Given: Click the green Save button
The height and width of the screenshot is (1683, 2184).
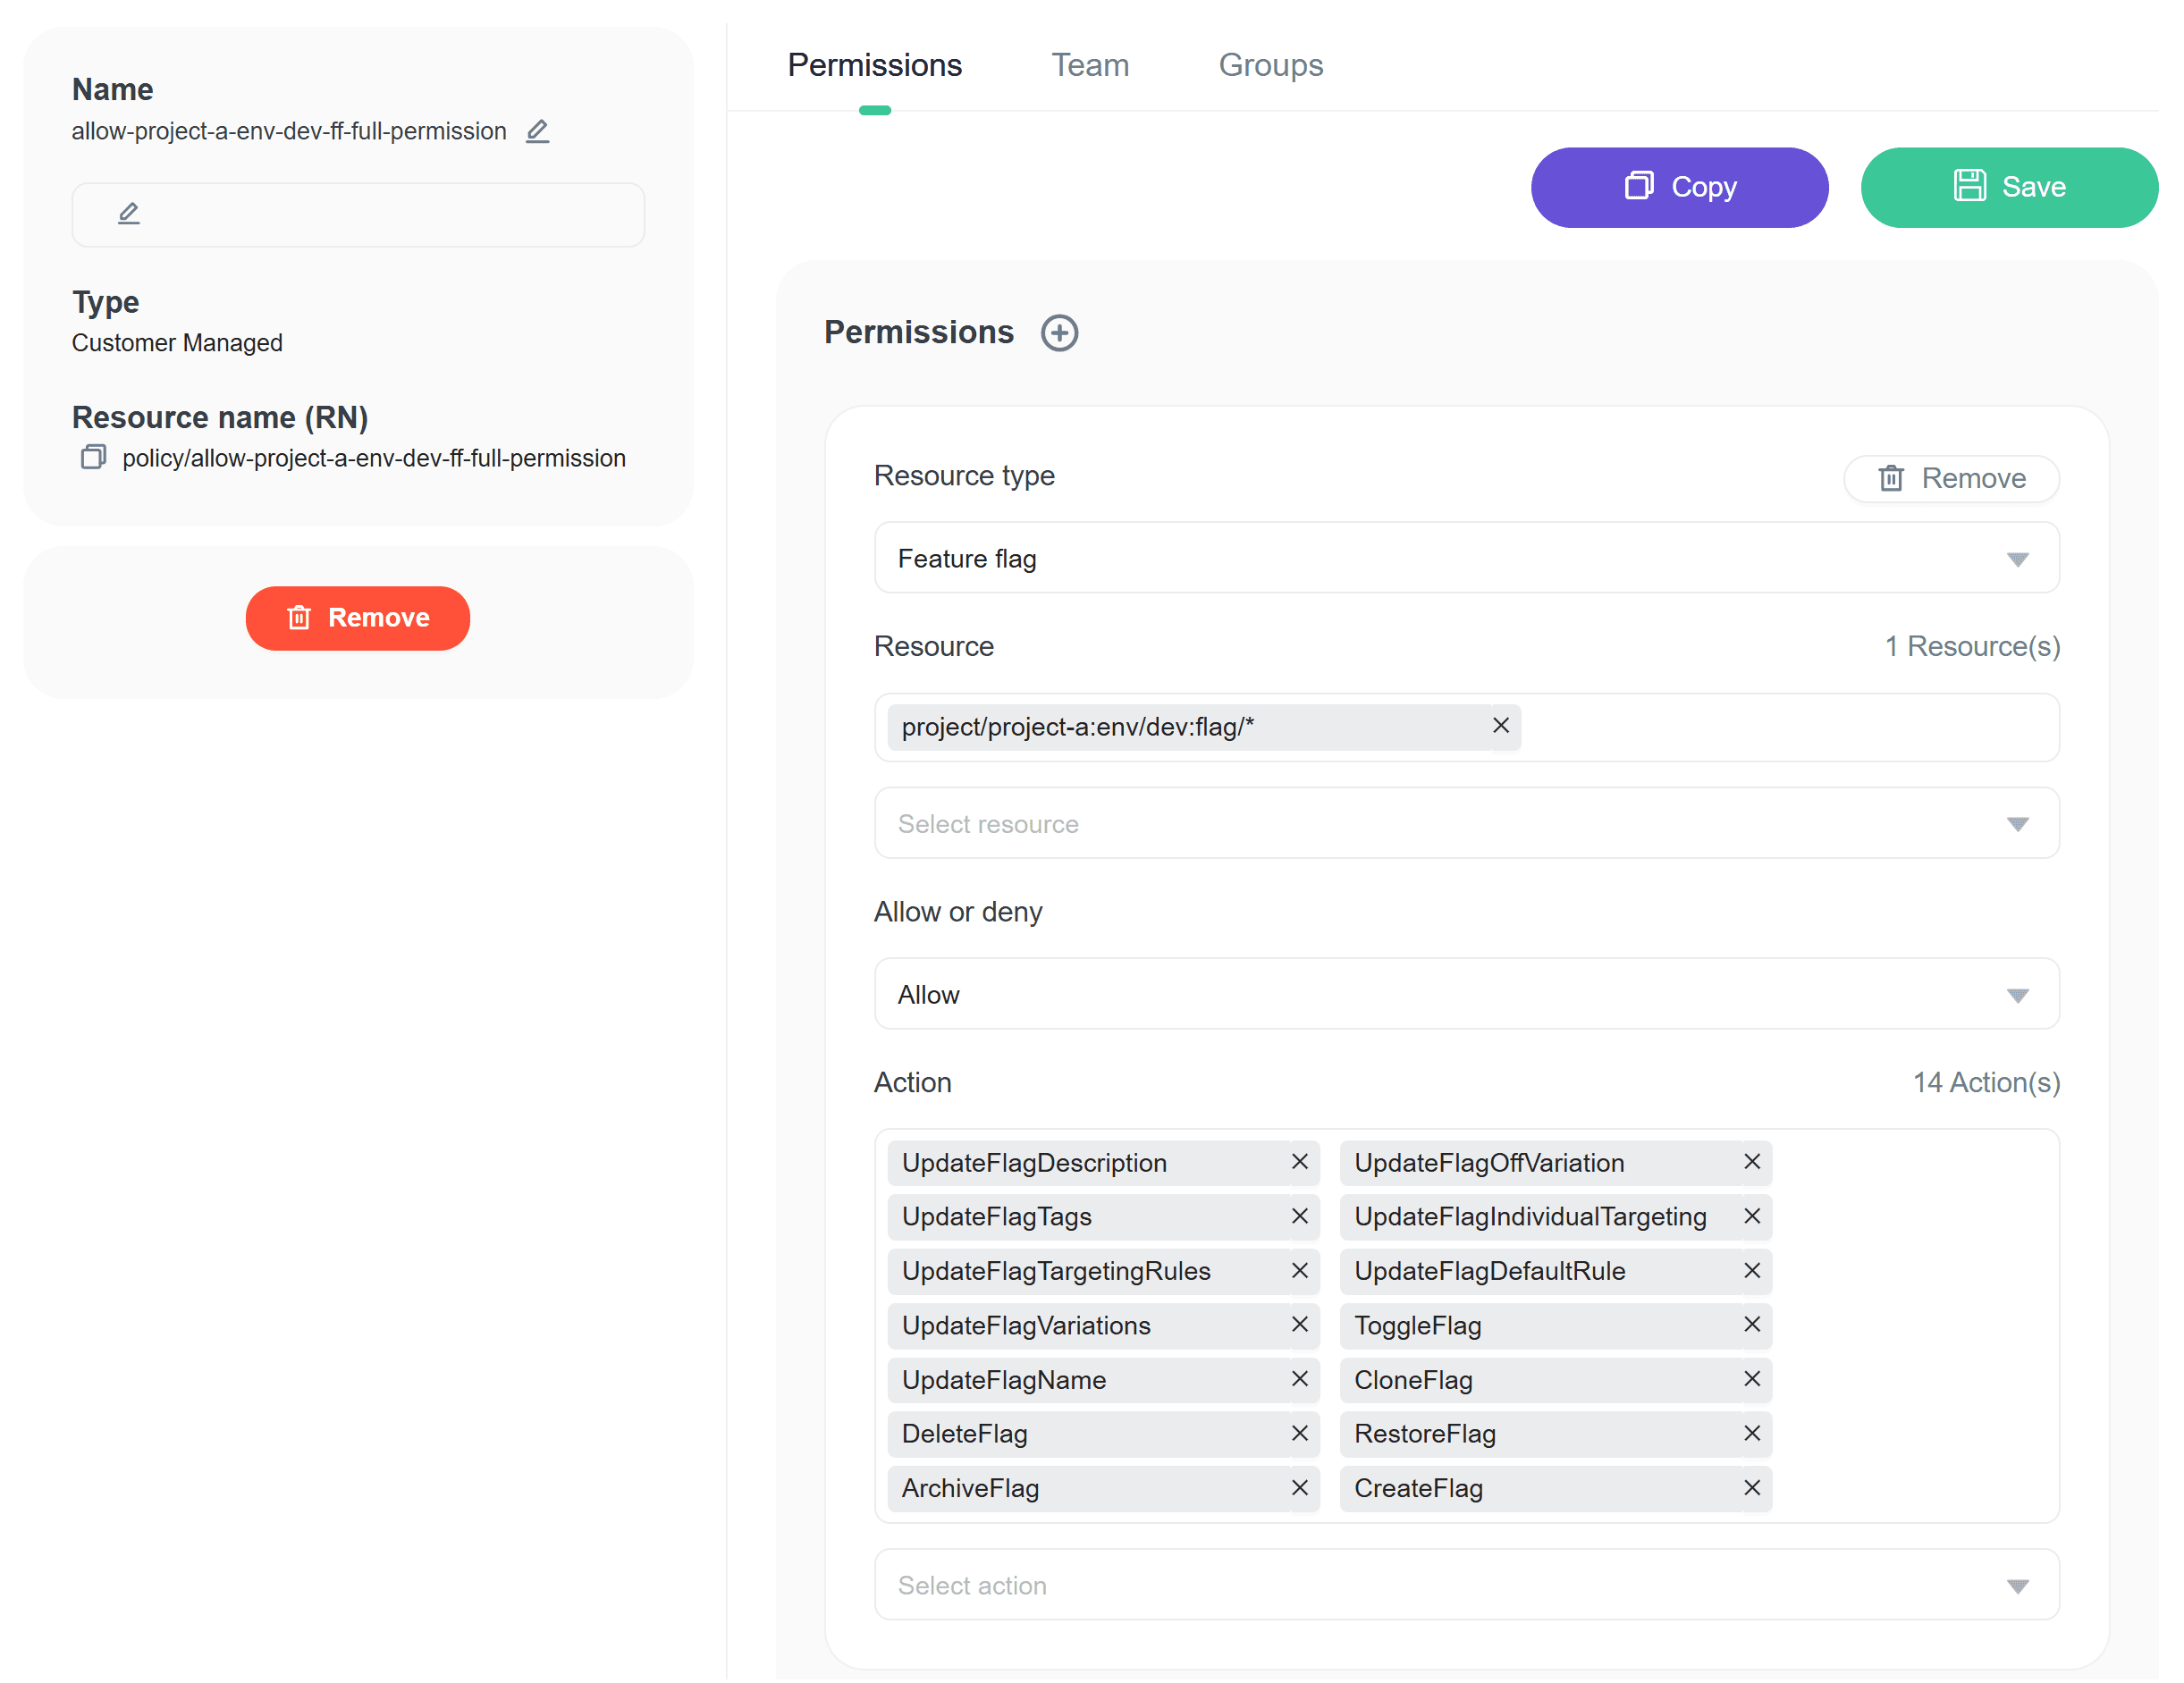Looking at the screenshot, I should [2008, 187].
